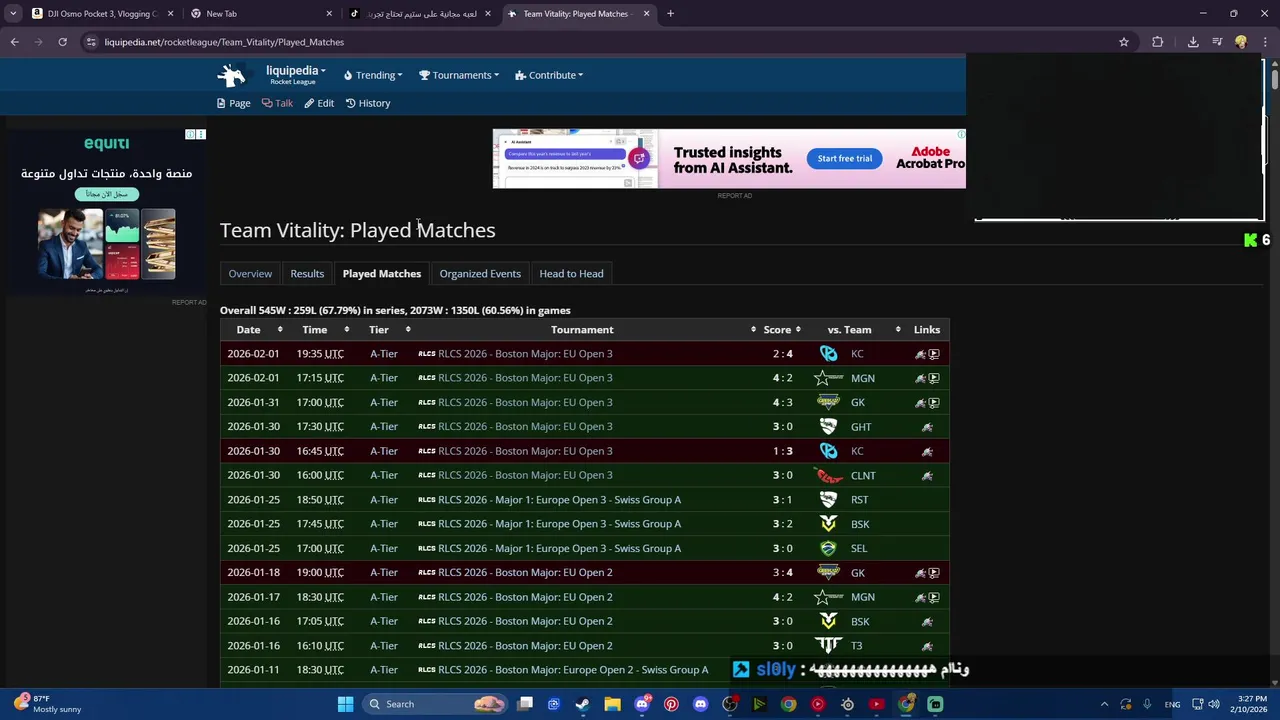Click the 1 : 3 score versus KC

tap(782, 451)
